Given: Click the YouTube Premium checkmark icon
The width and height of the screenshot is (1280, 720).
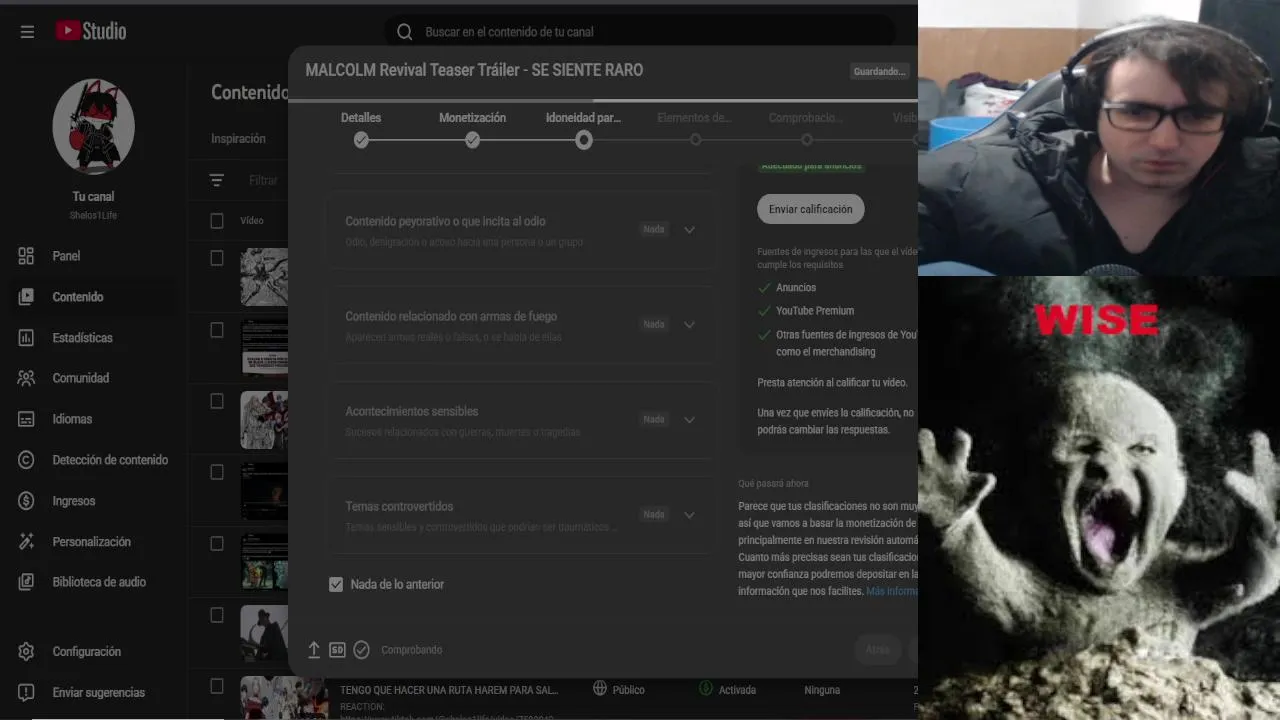Looking at the screenshot, I should pyautogui.click(x=764, y=310).
